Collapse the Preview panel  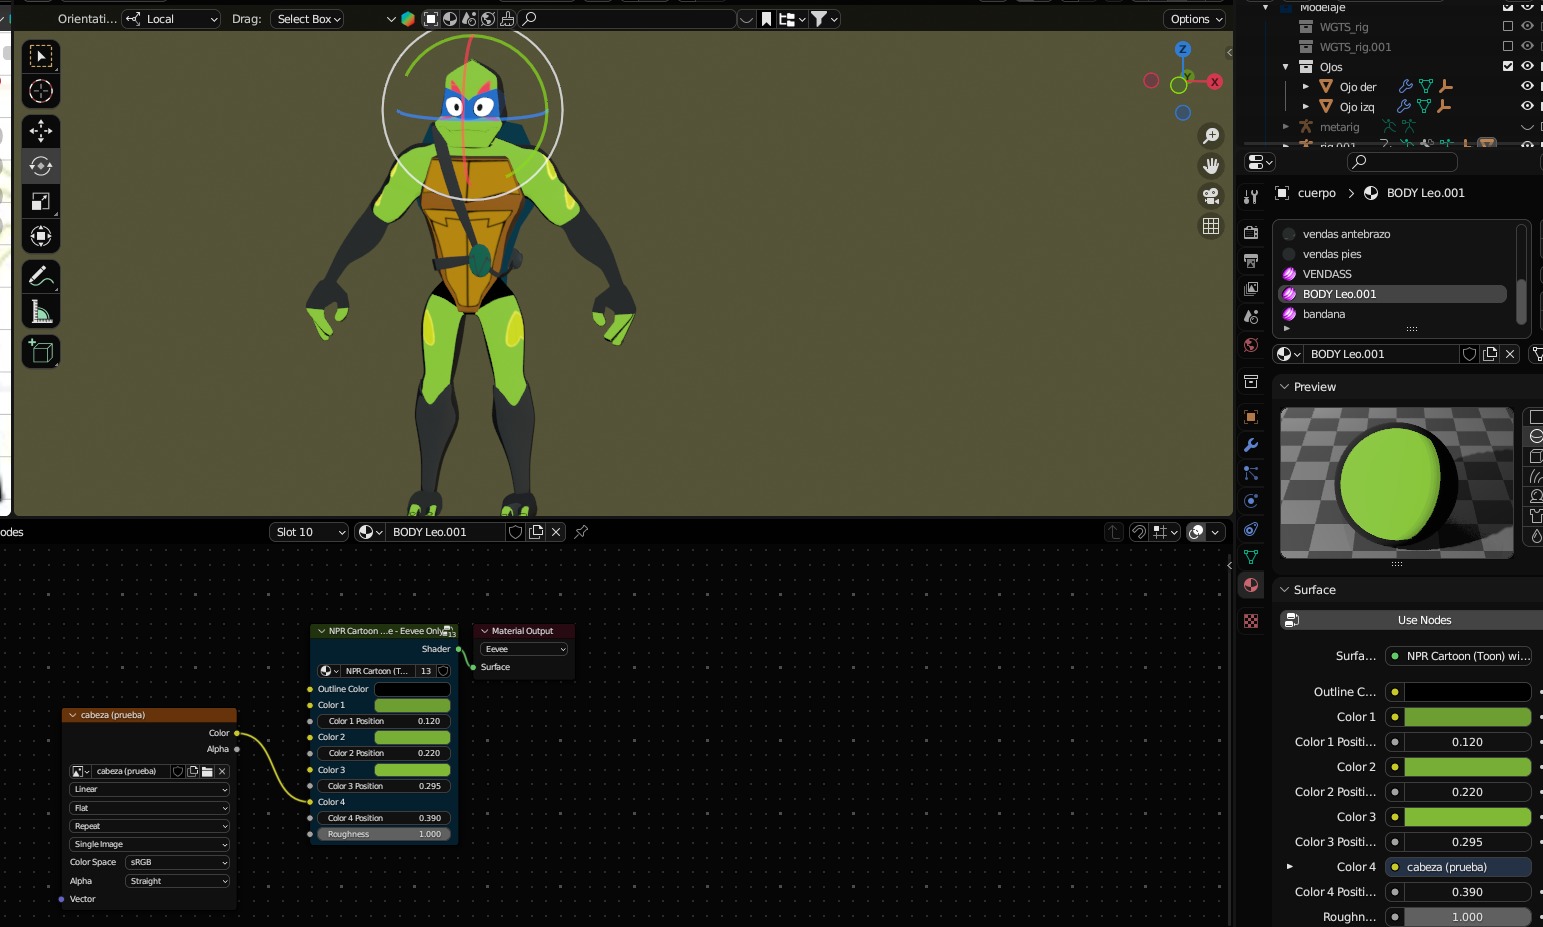(x=1285, y=387)
